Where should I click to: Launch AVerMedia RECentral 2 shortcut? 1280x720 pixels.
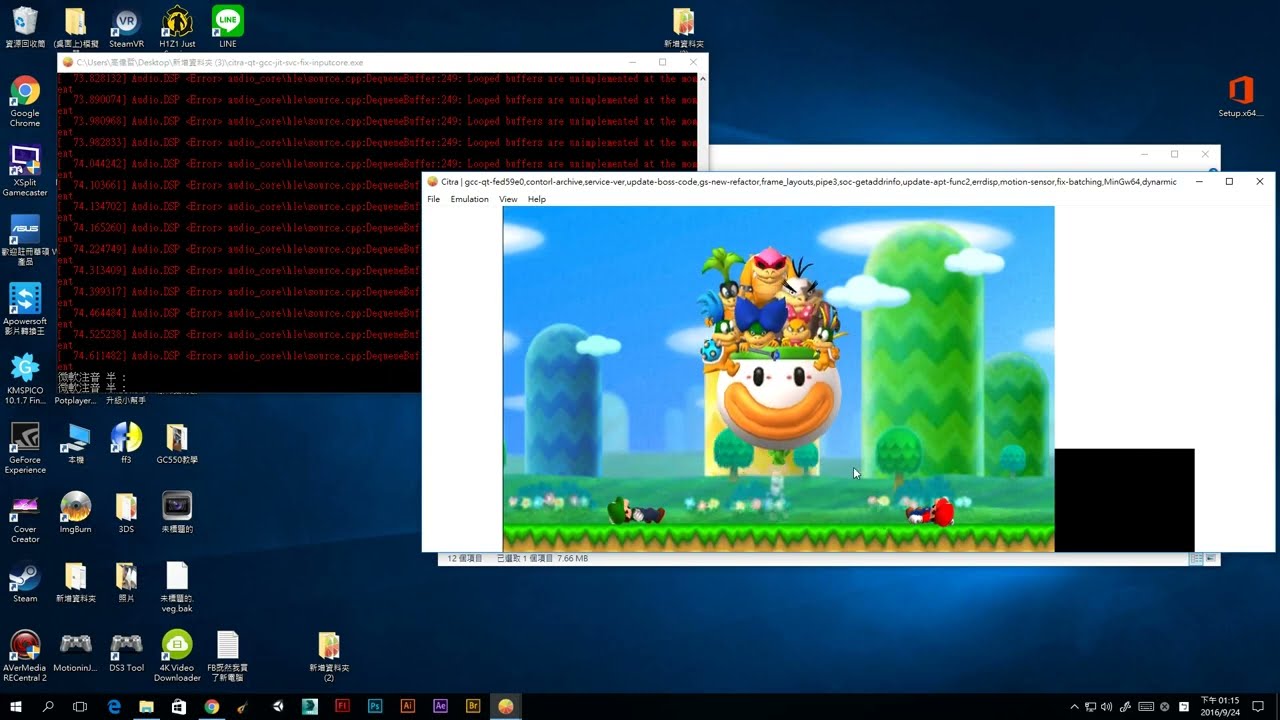(25, 656)
